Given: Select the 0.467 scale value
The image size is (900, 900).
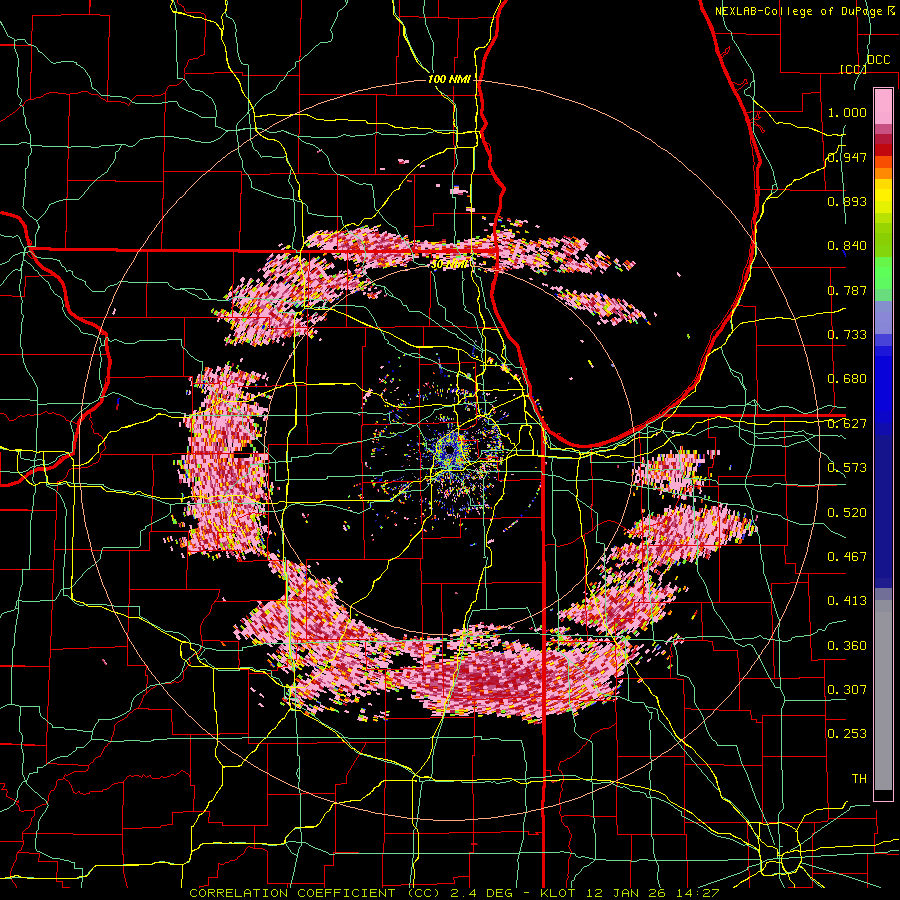Looking at the screenshot, I should pyautogui.click(x=847, y=556).
